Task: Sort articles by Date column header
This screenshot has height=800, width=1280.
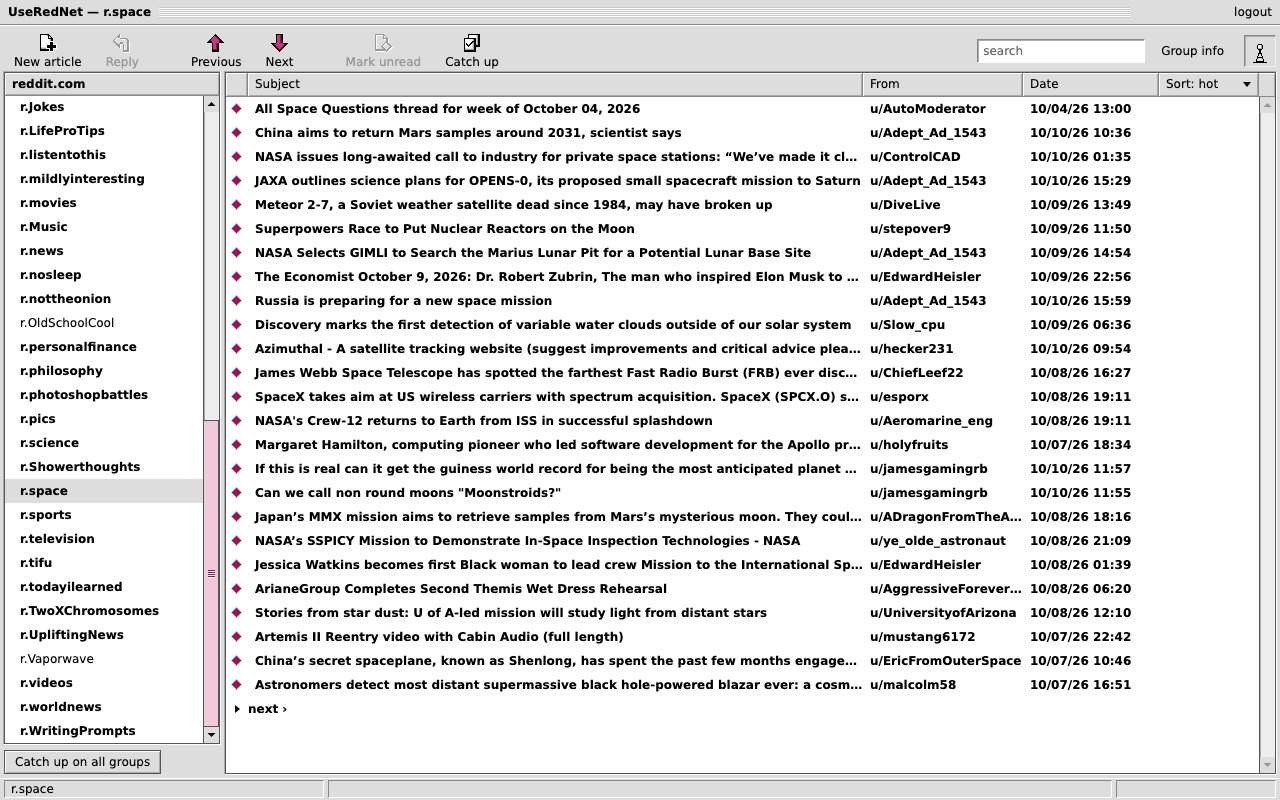Action: click(x=1090, y=84)
